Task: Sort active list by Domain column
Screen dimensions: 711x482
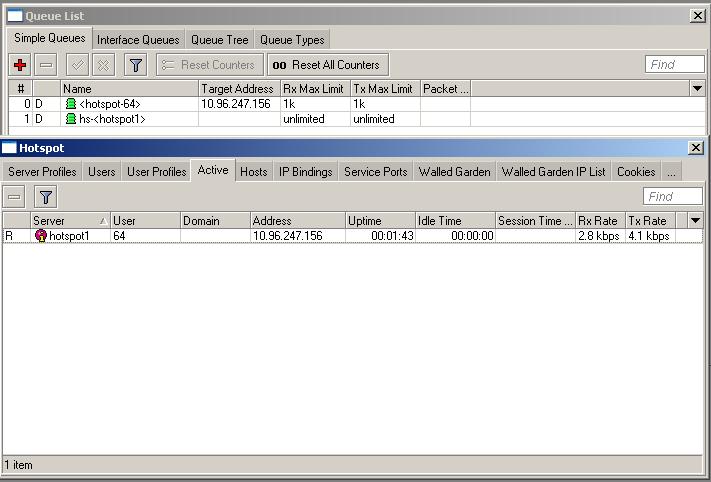Action: (215, 221)
